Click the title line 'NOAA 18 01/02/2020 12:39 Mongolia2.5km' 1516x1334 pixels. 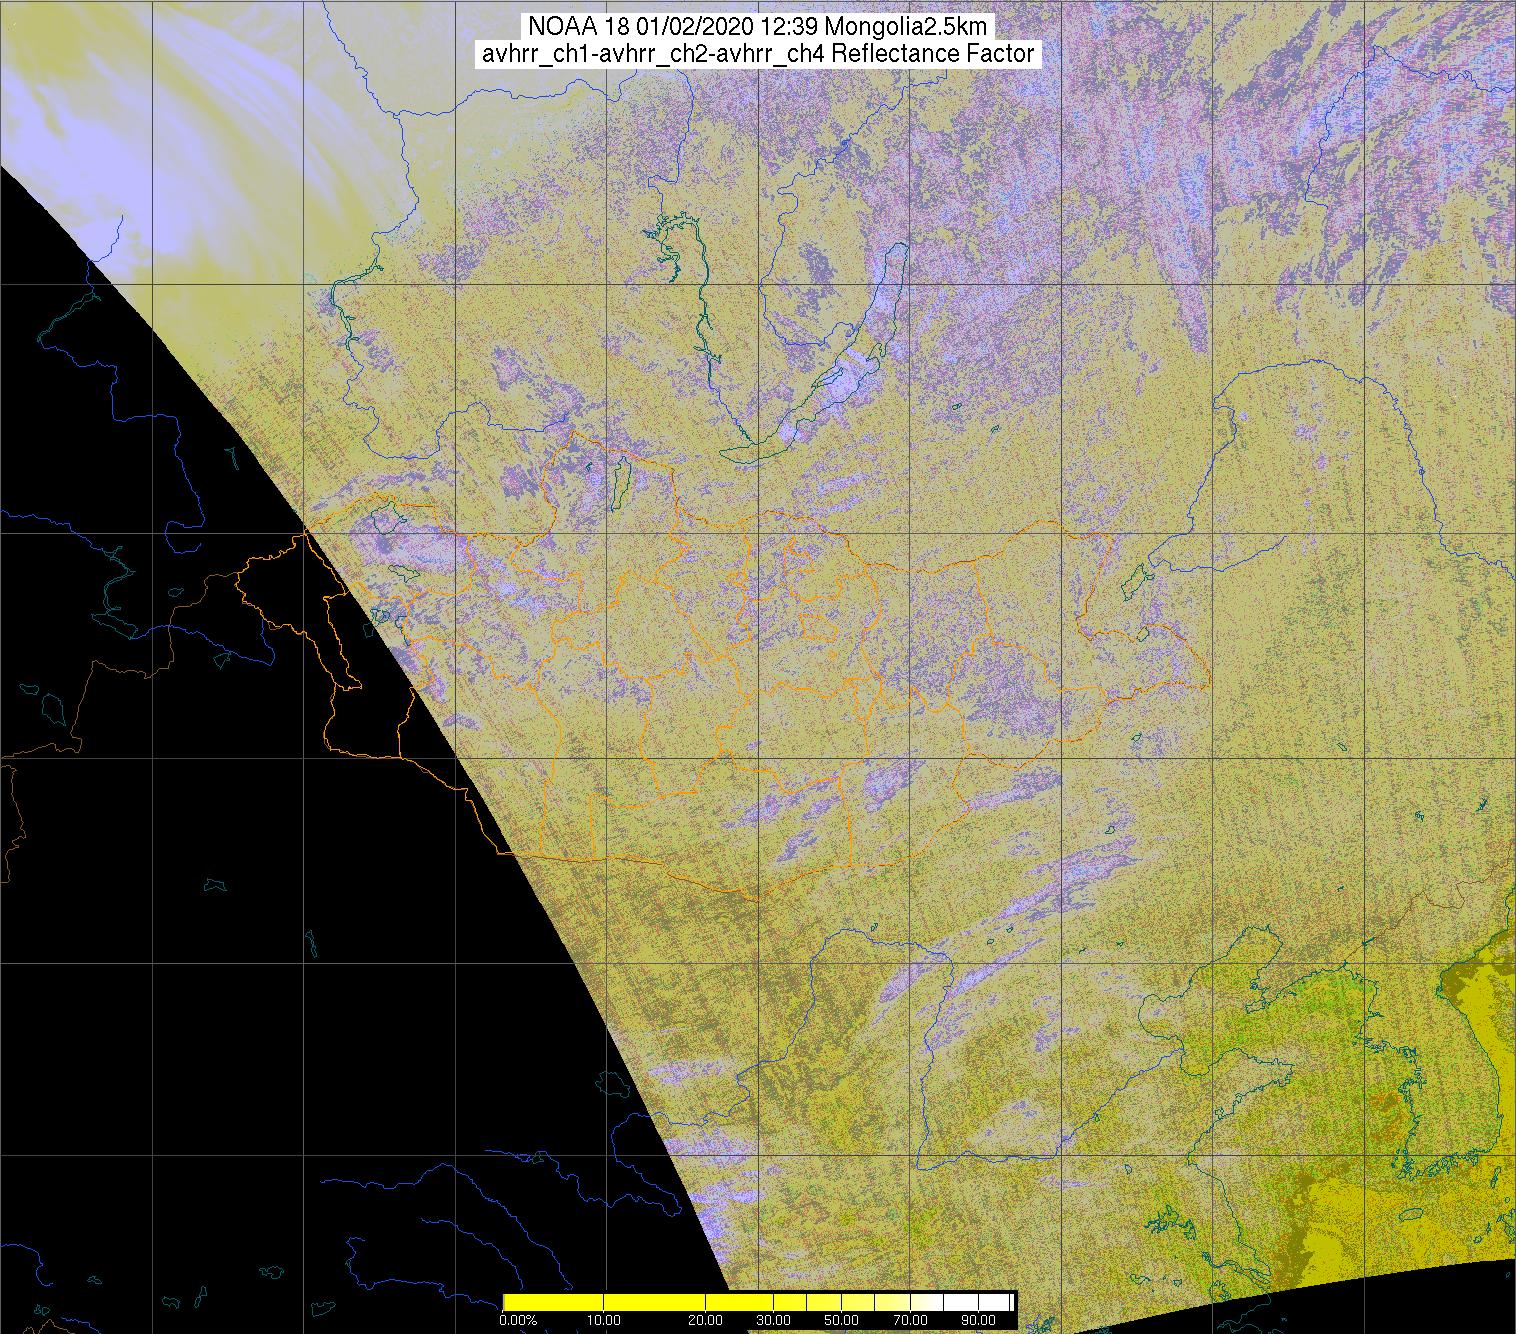point(758,26)
